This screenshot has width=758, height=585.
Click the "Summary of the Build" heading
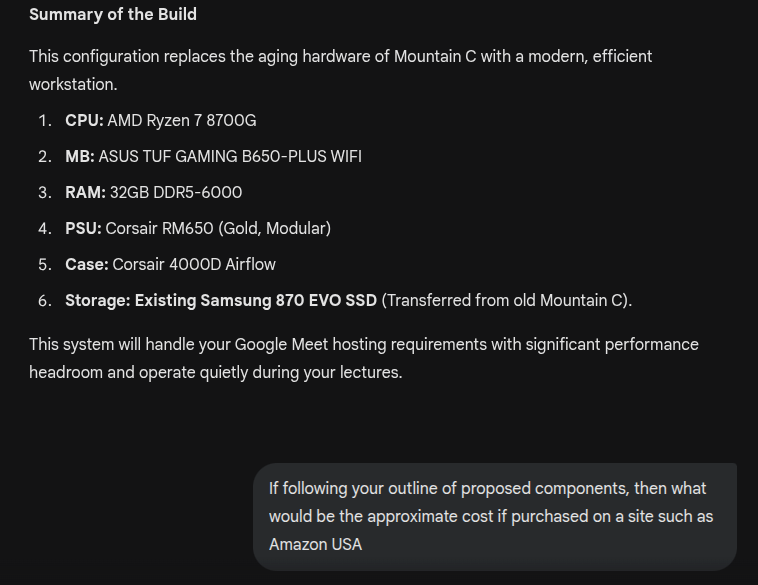(x=113, y=14)
